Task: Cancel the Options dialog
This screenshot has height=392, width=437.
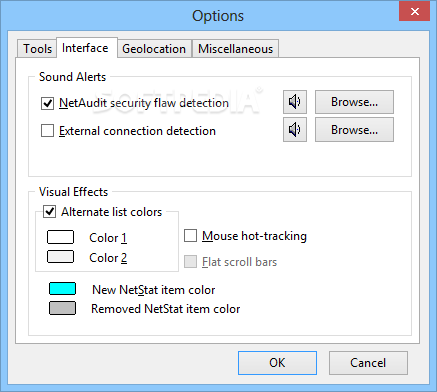Action: [x=368, y=363]
